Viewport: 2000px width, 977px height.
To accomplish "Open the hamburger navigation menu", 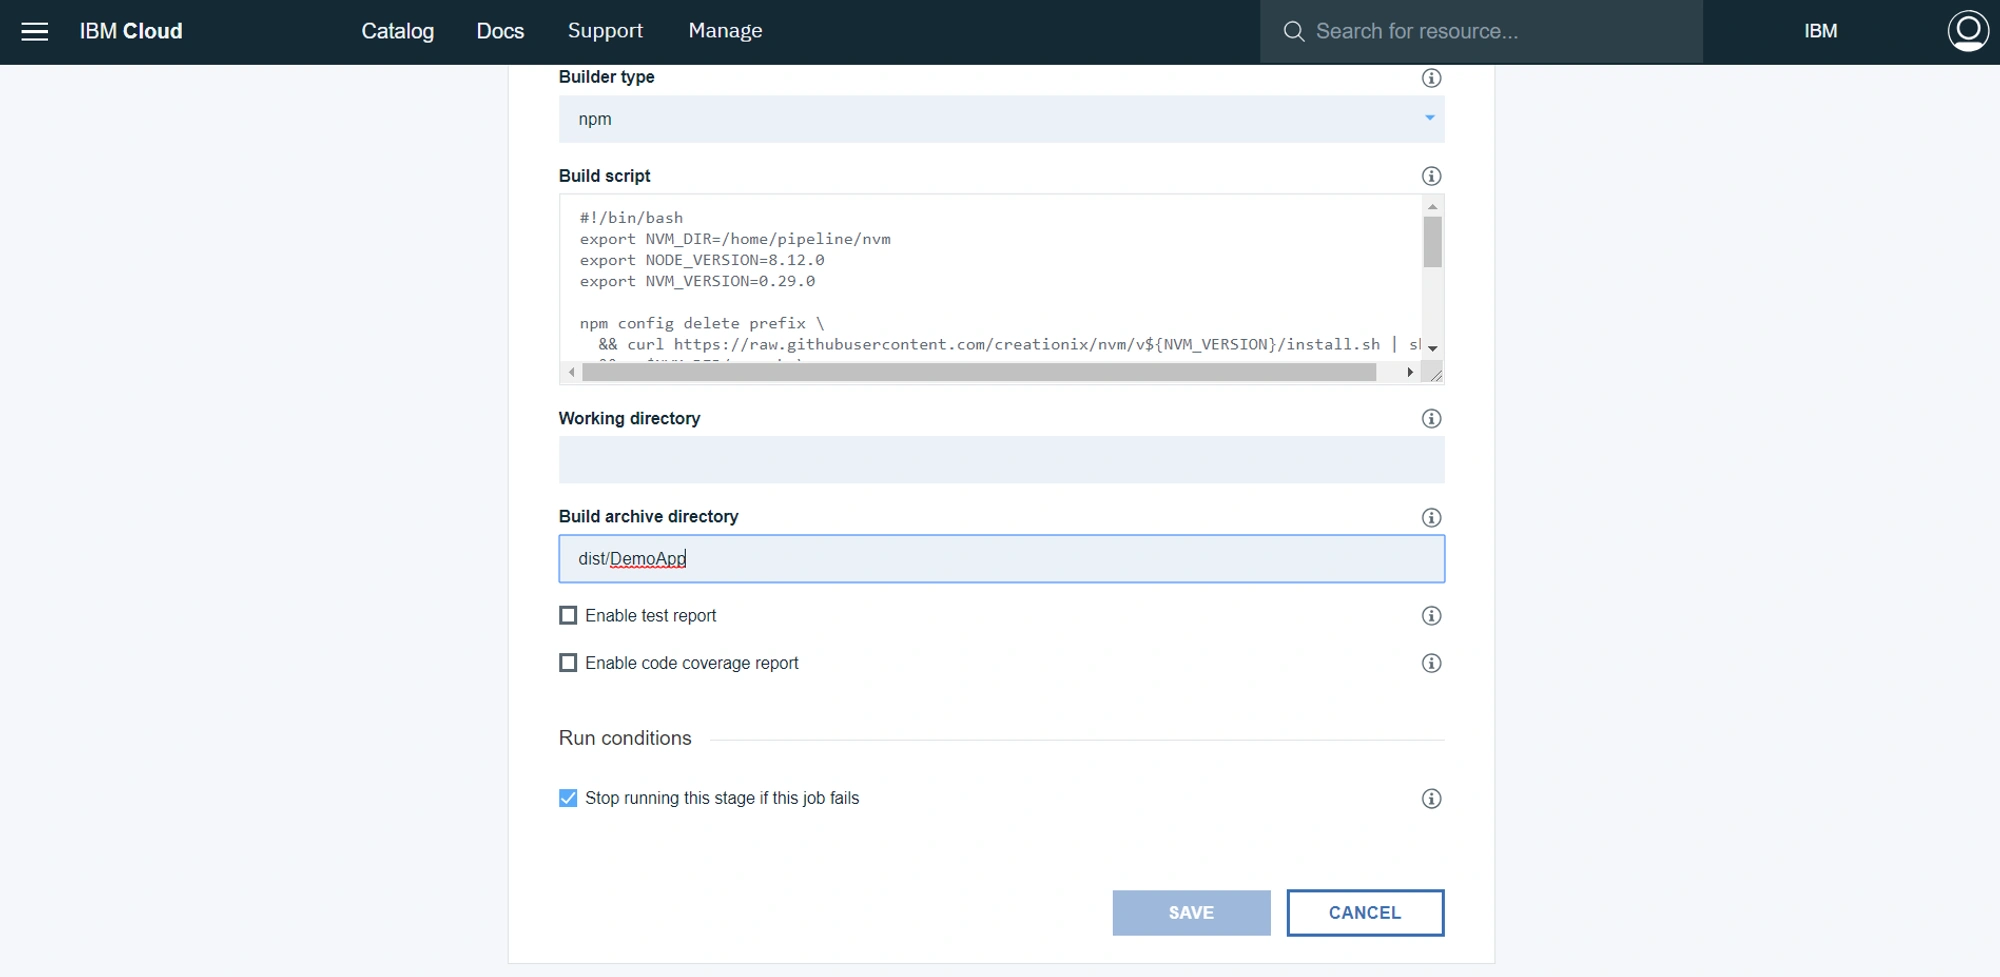I will pyautogui.click(x=35, y=31).
